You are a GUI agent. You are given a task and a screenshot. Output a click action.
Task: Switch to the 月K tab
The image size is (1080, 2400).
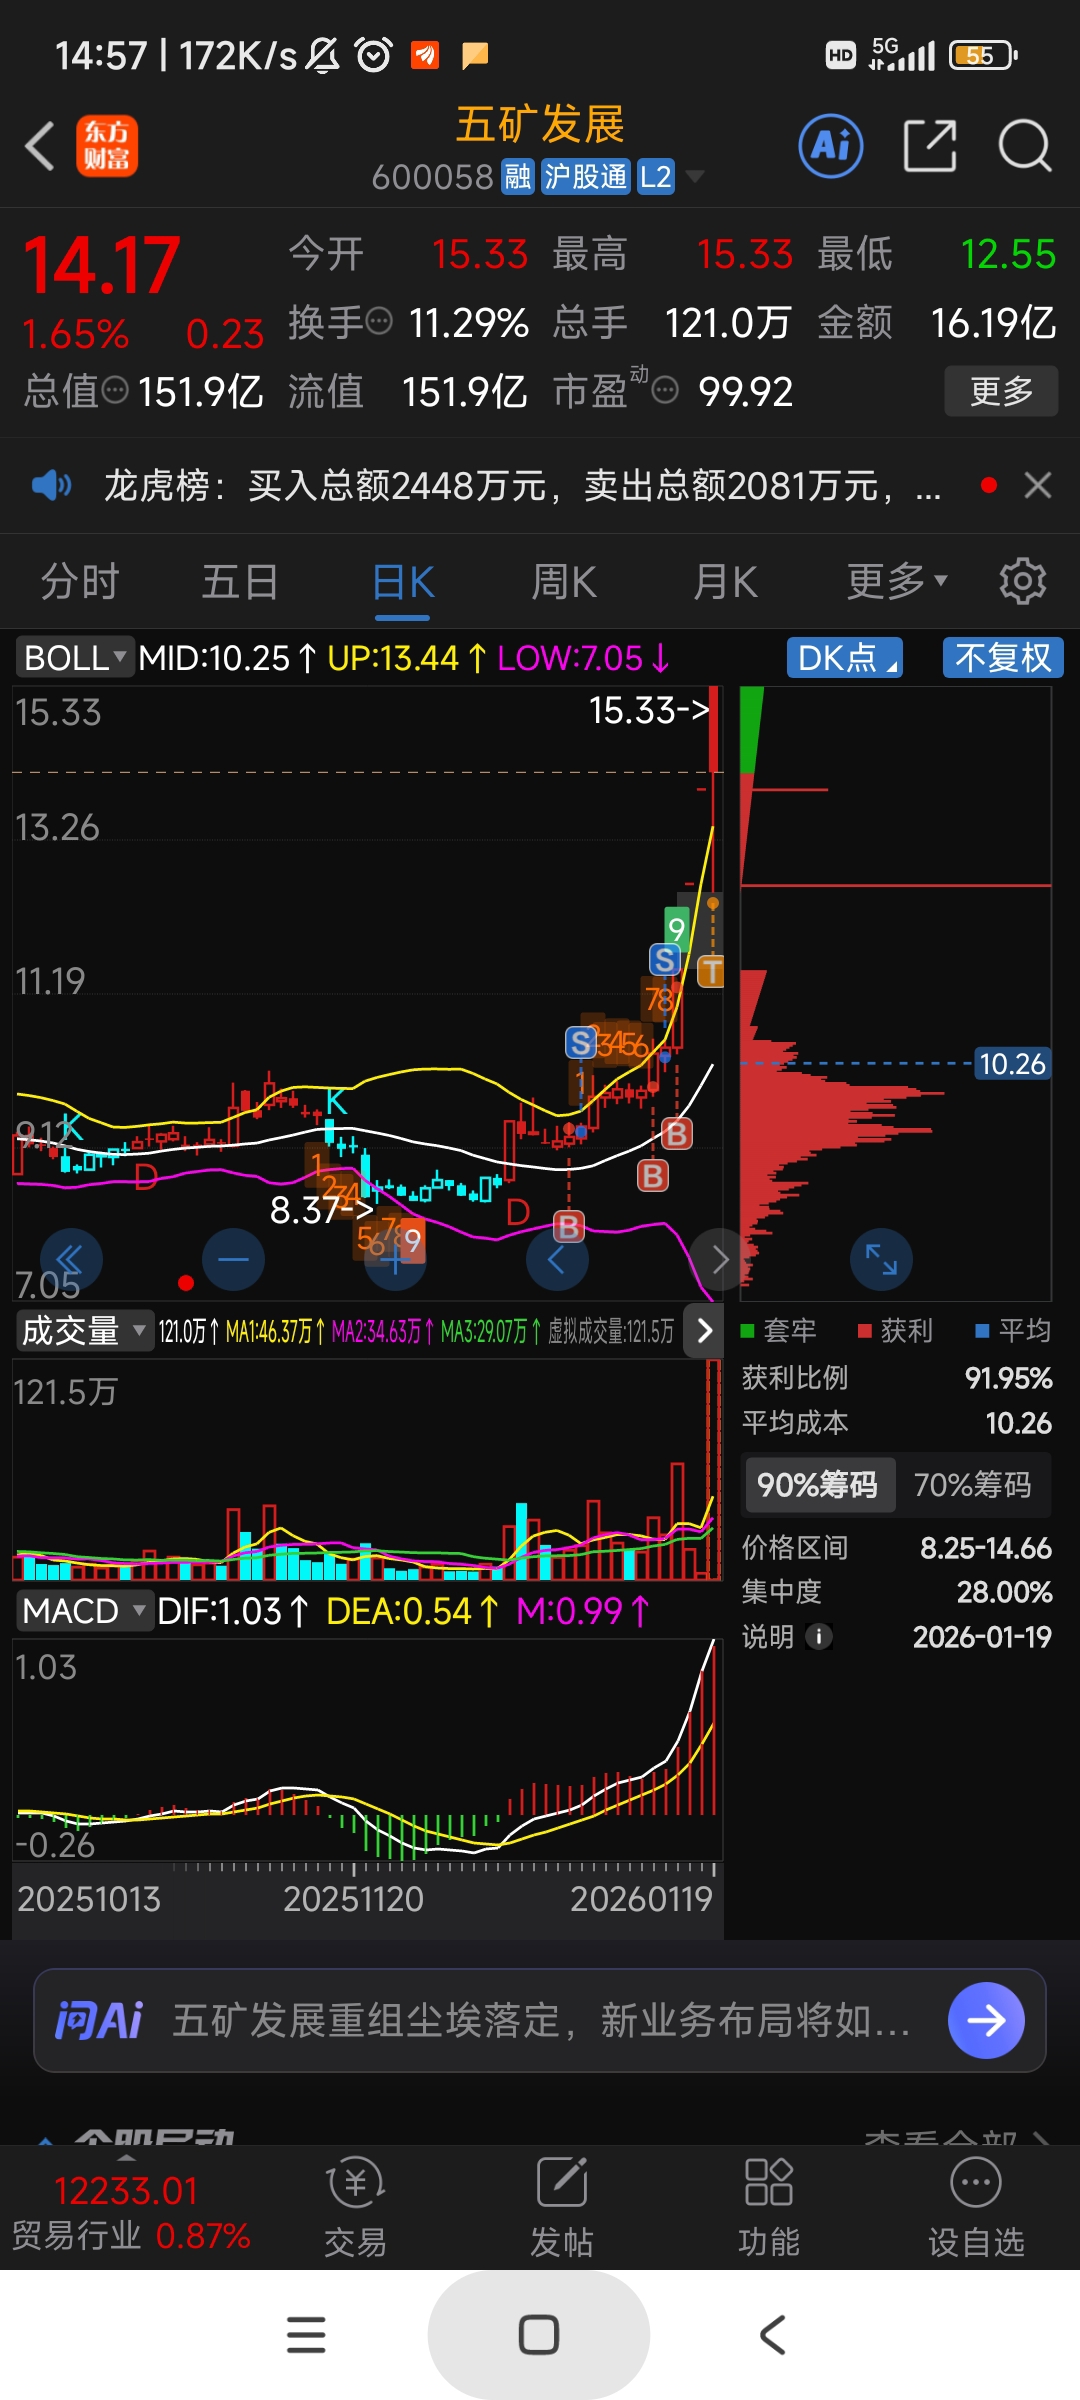click(x=726, y=581)
